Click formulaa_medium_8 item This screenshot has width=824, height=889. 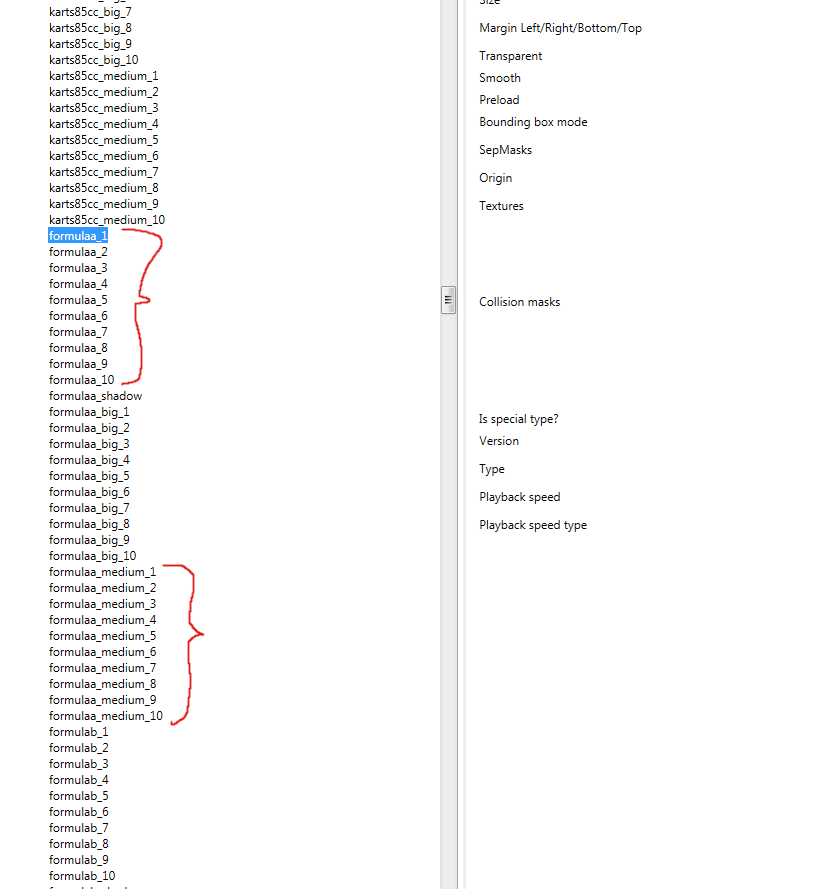[x=103, y=684]
